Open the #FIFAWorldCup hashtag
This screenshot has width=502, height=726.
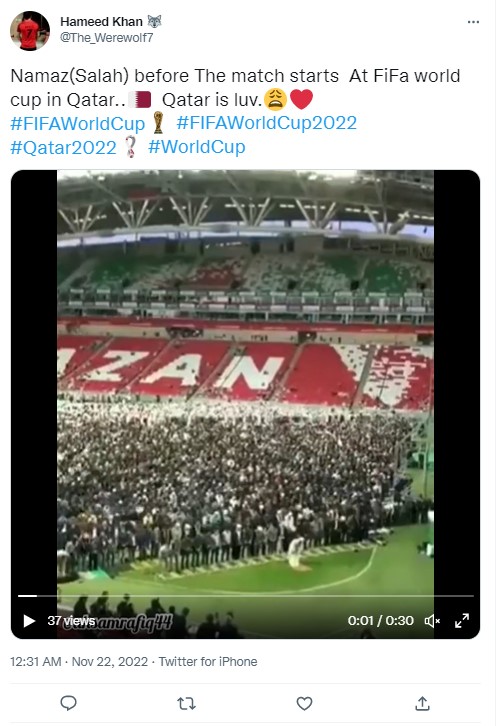[x=78, y=123]
